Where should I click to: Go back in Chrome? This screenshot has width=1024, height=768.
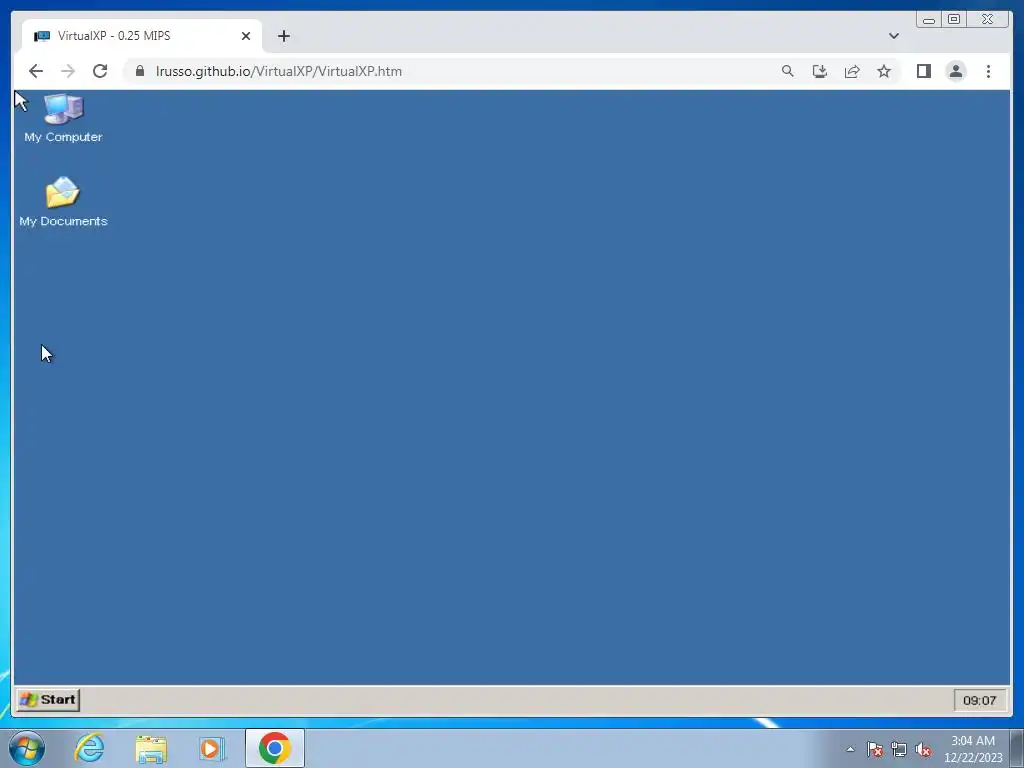click(36, 71)
